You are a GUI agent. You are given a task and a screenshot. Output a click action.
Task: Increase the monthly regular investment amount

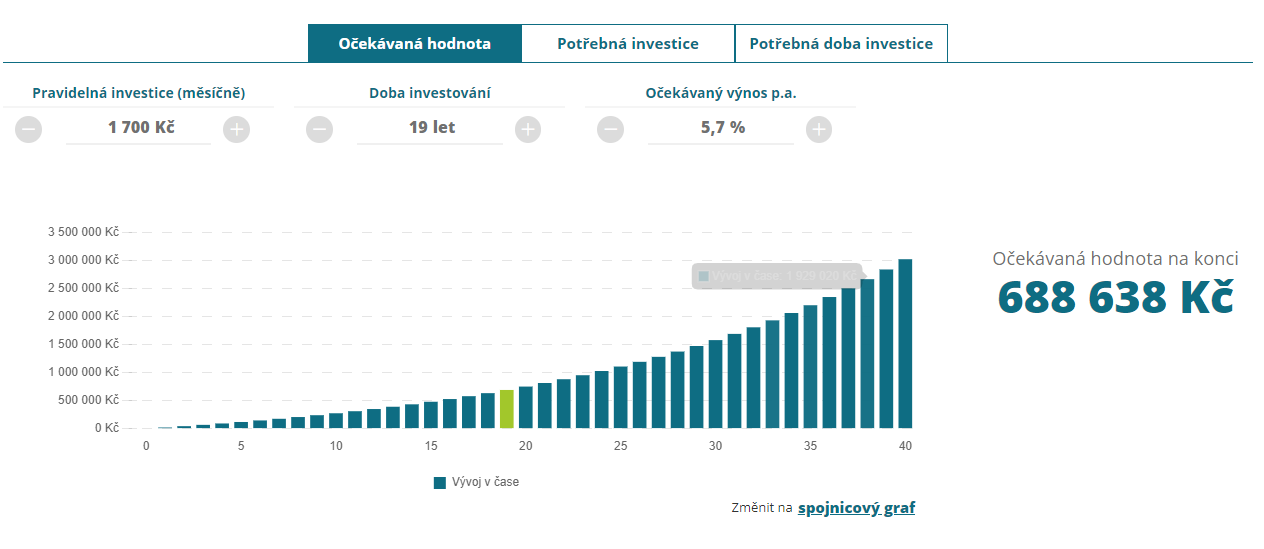[x=236, y=129]
